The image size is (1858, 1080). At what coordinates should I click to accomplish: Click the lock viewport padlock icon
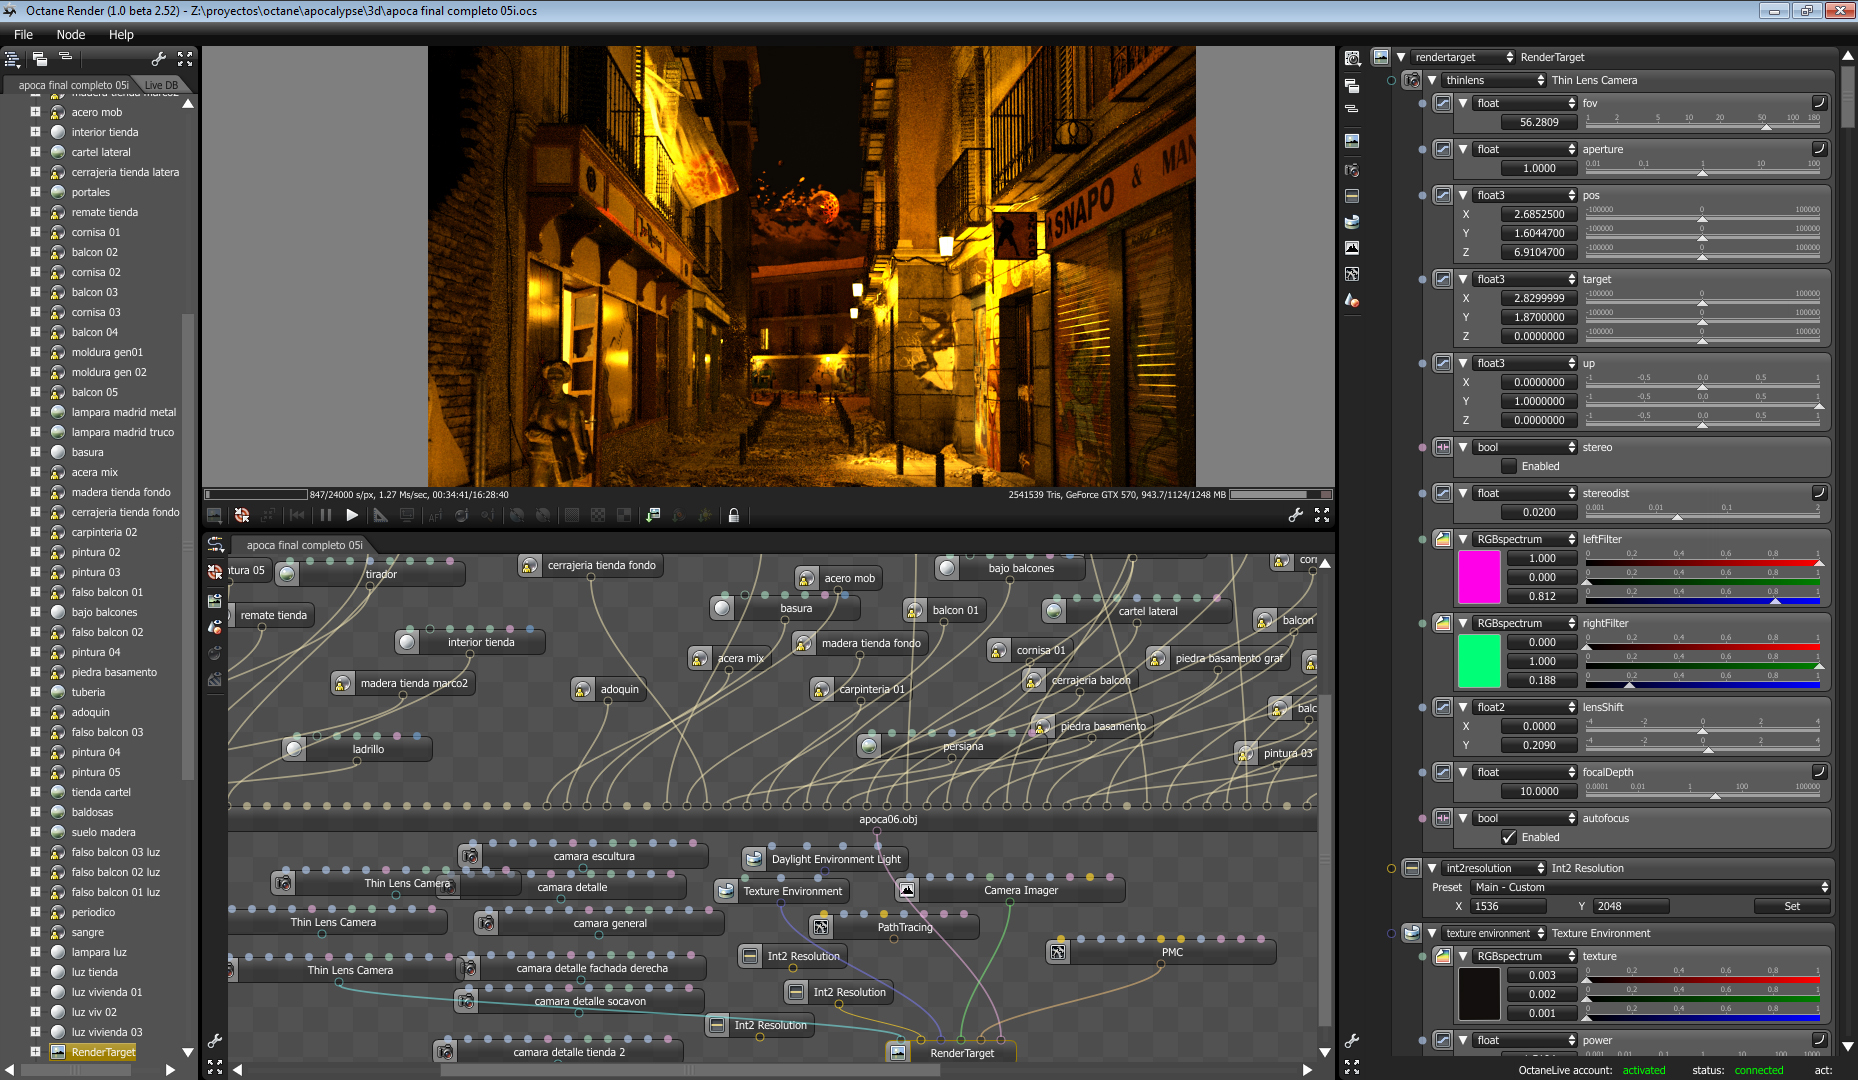click(733, 515)
